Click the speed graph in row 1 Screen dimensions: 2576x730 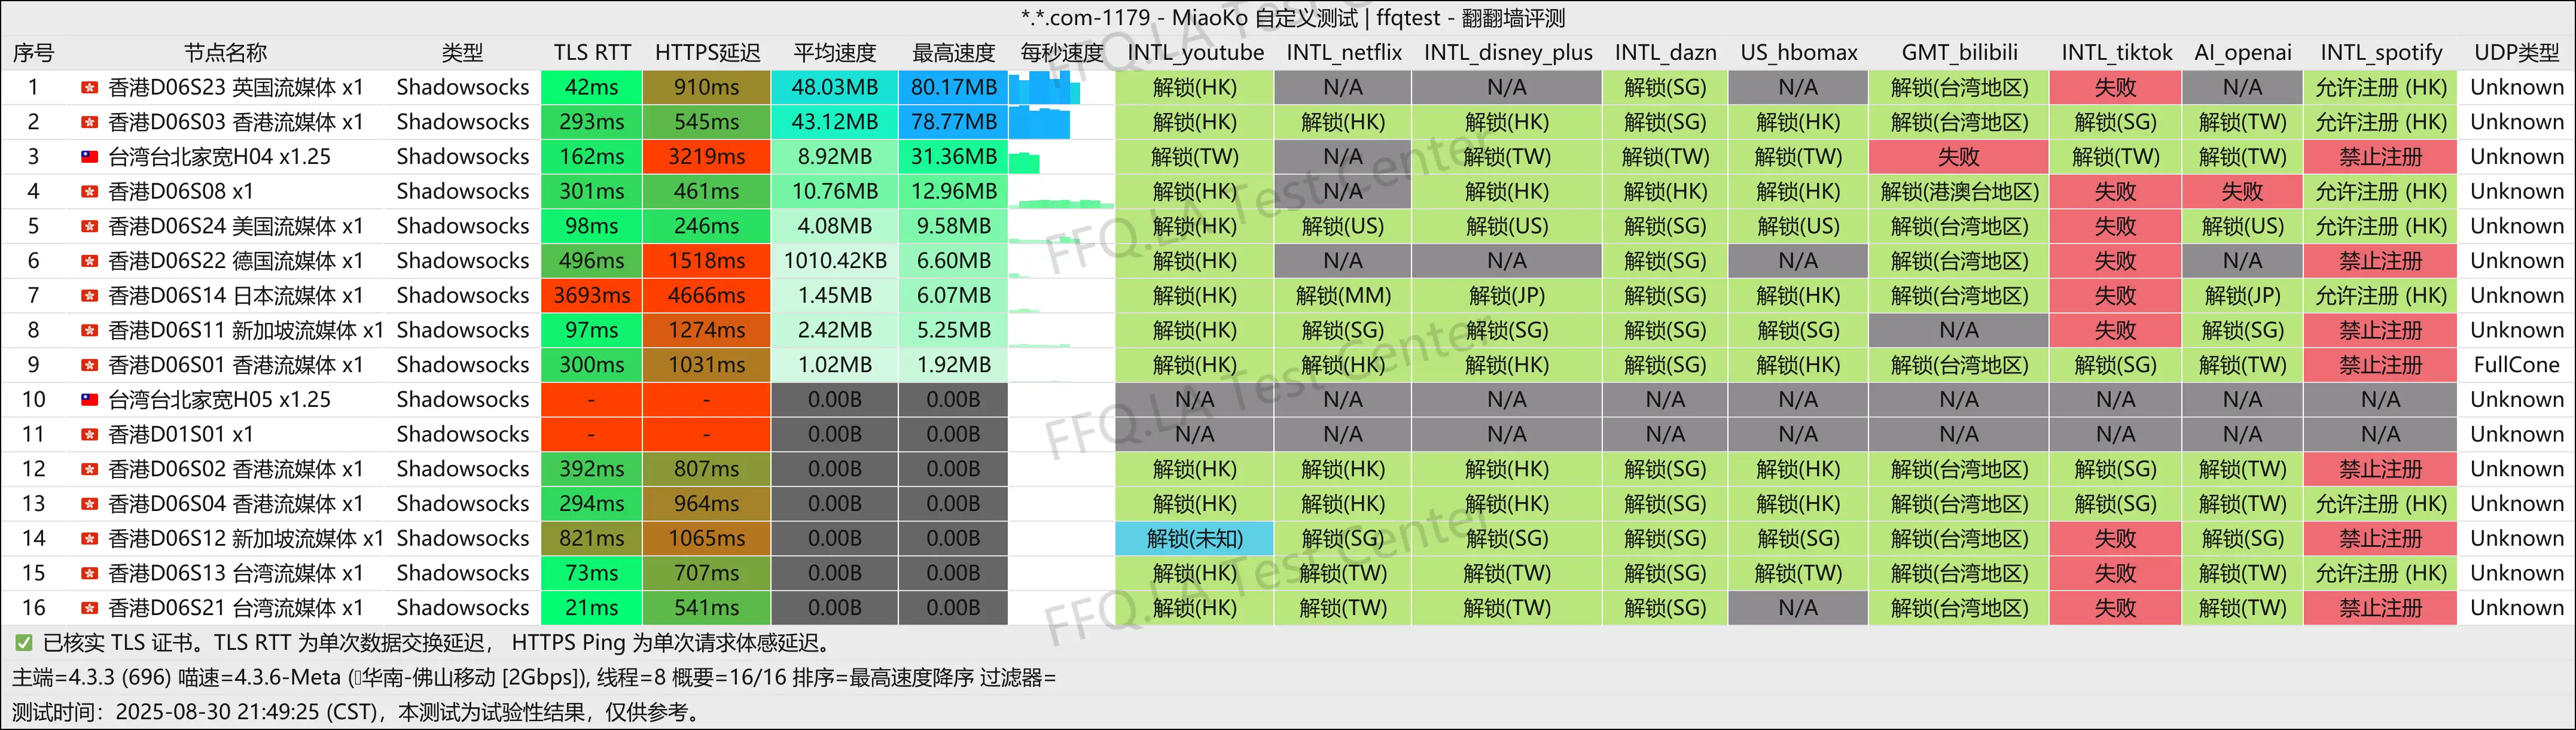pos(1045,88)
